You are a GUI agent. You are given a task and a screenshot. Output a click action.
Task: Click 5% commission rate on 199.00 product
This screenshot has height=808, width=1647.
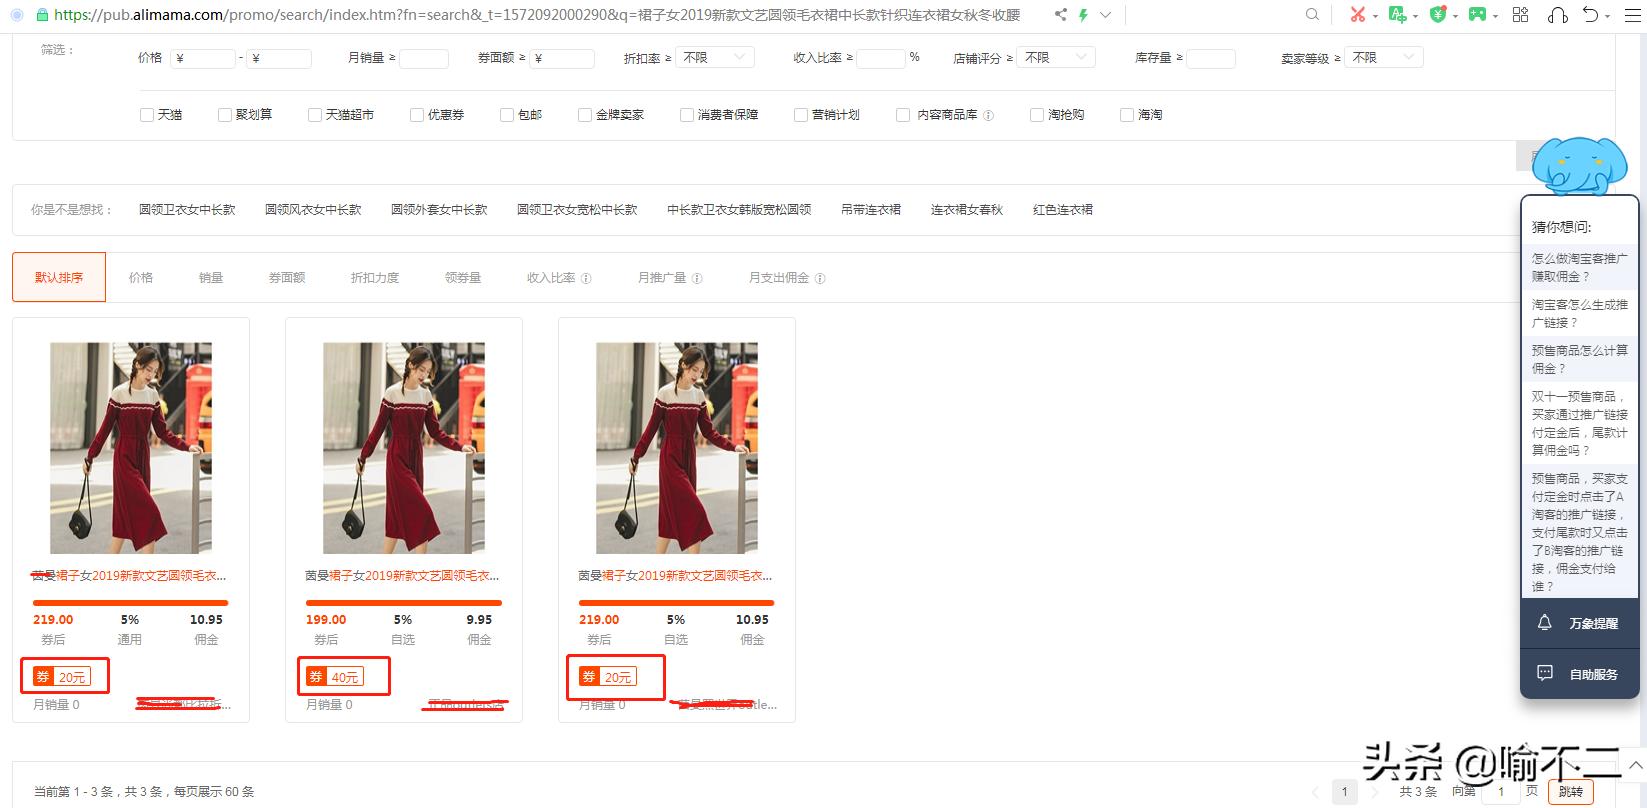[x=403, y=620]
